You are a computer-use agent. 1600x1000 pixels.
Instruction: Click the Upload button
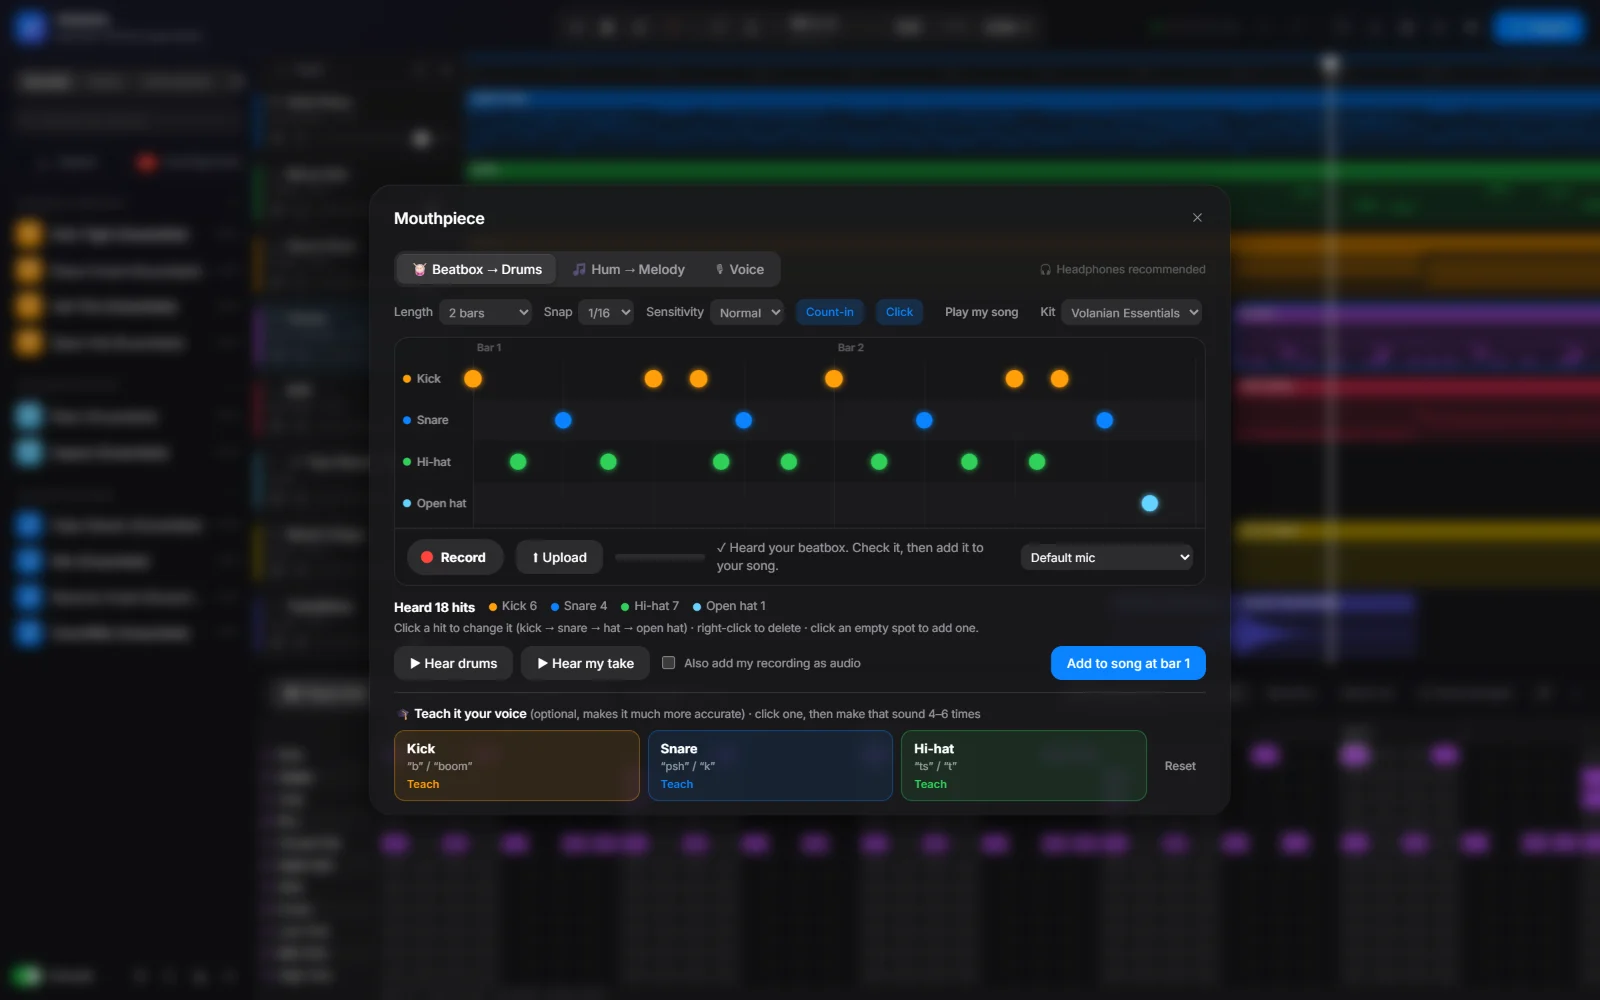[x=559, y=557]
